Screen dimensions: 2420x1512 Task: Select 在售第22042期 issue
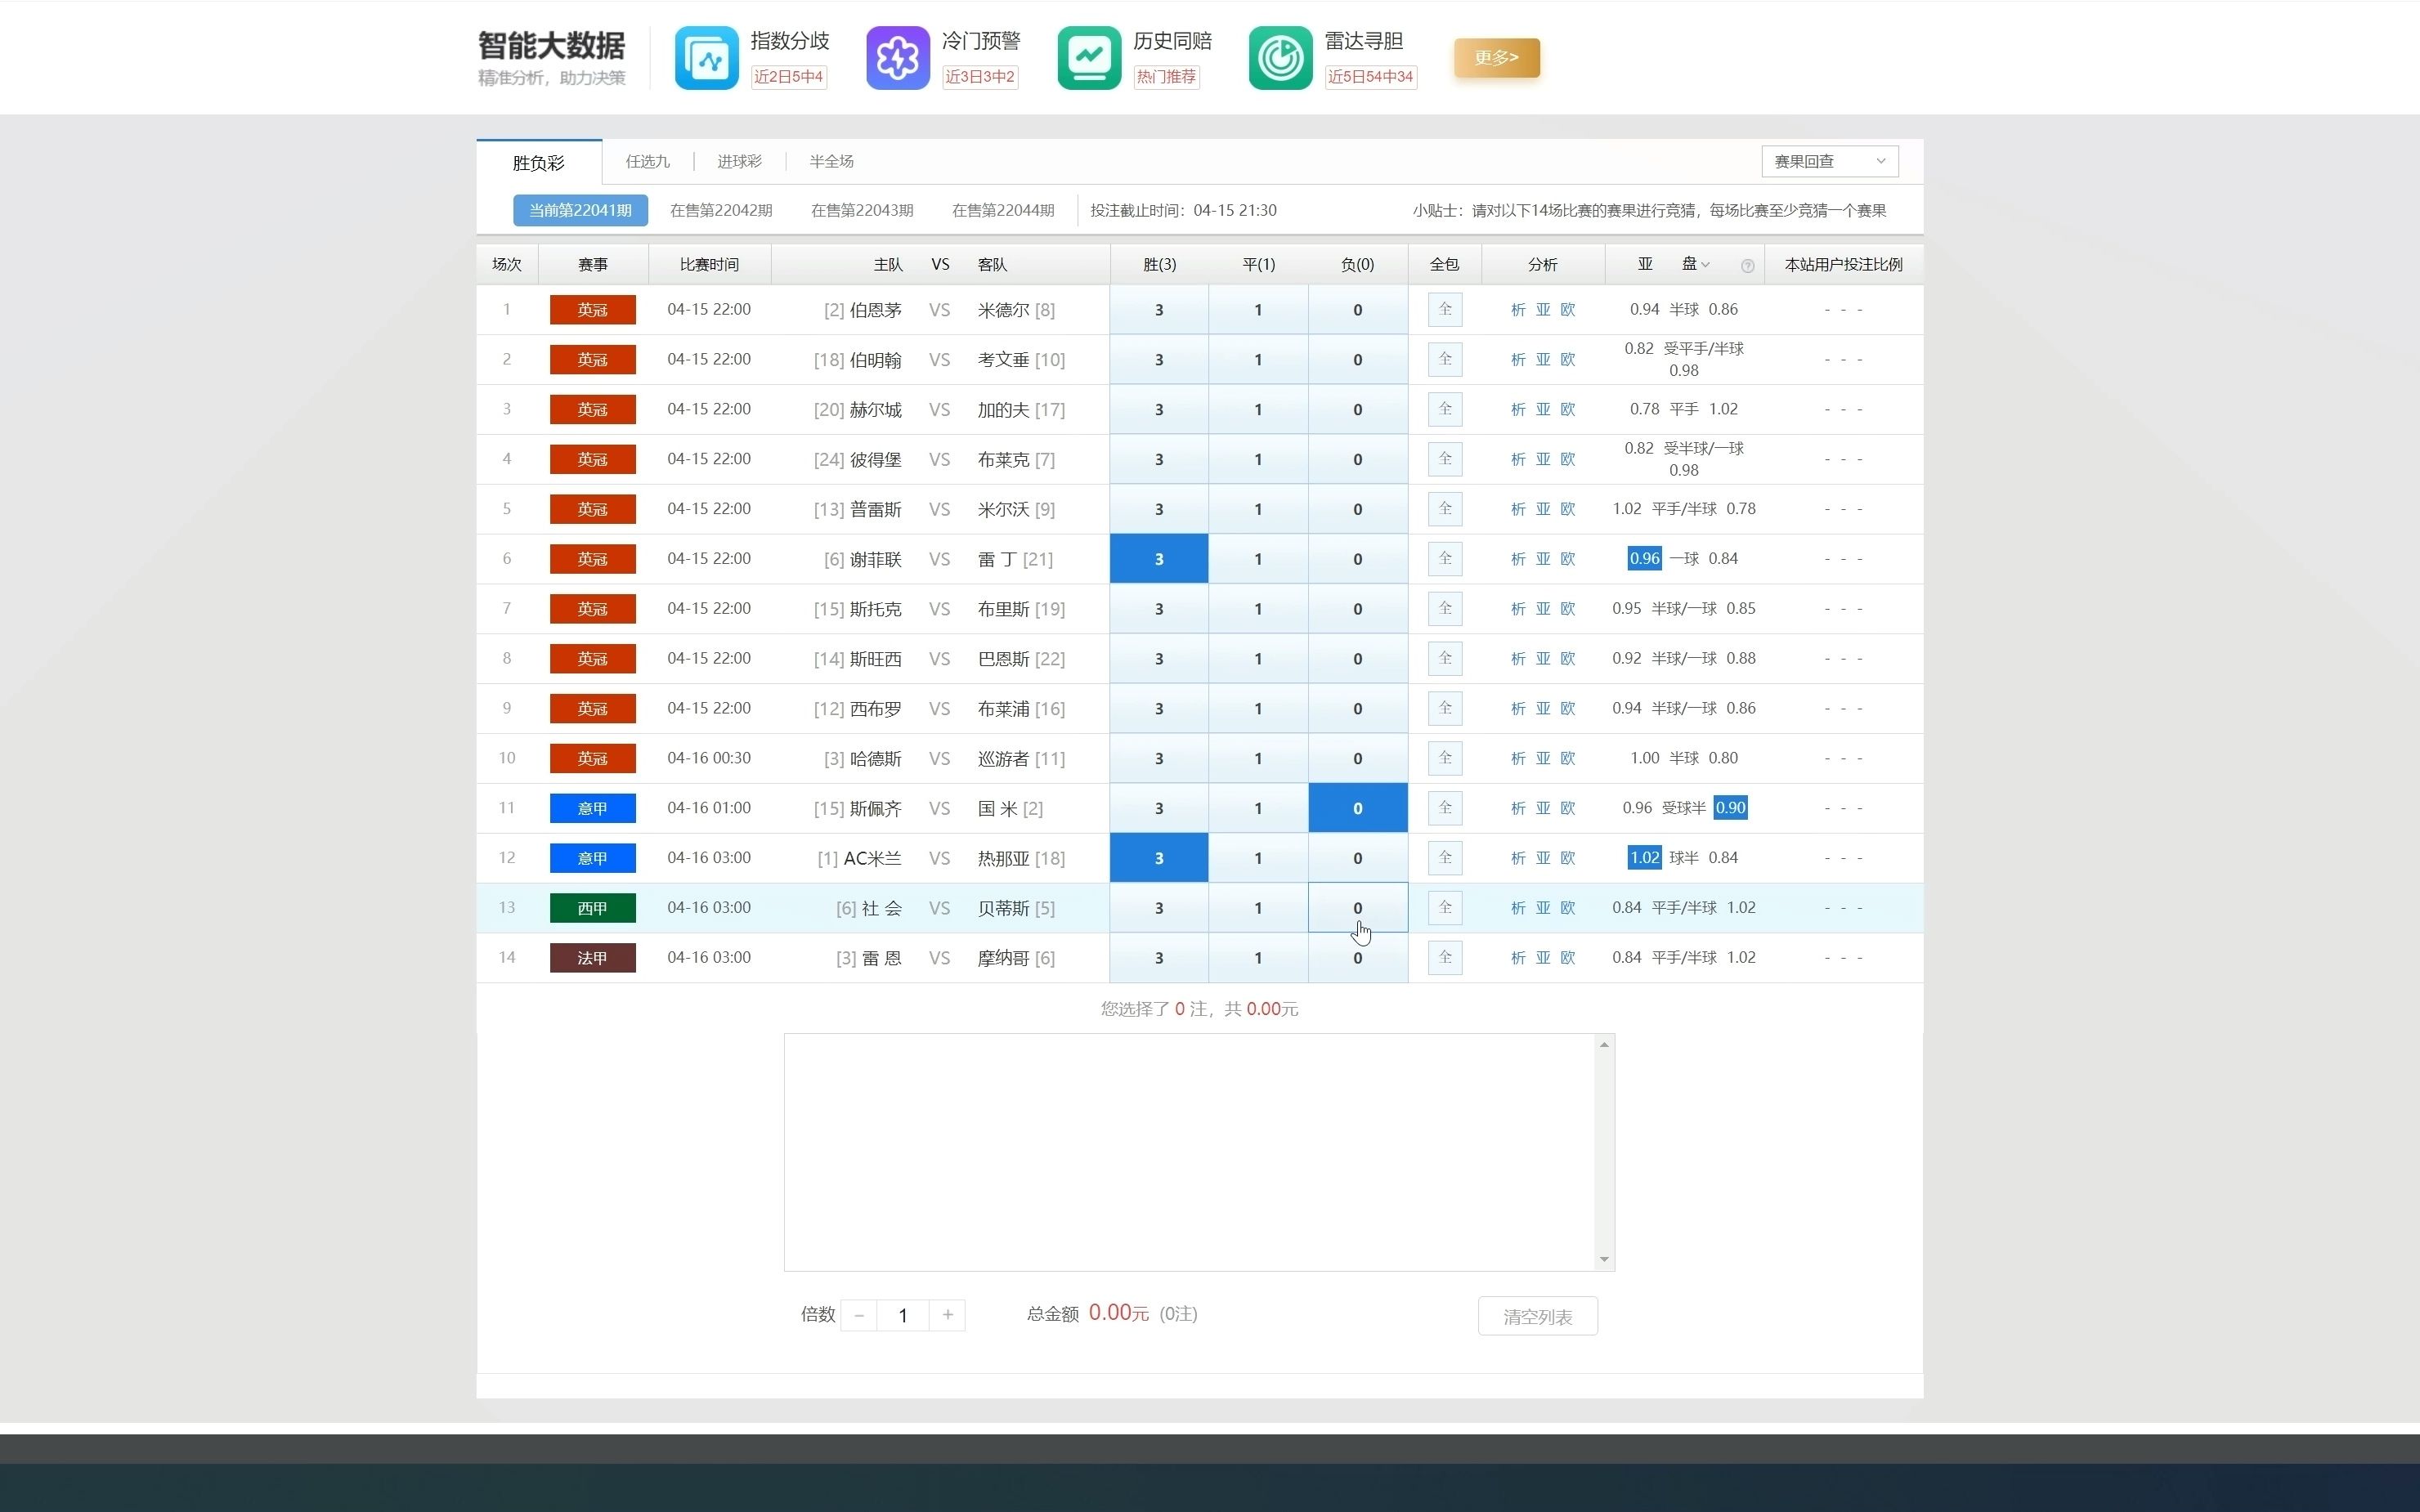(721, 210)
